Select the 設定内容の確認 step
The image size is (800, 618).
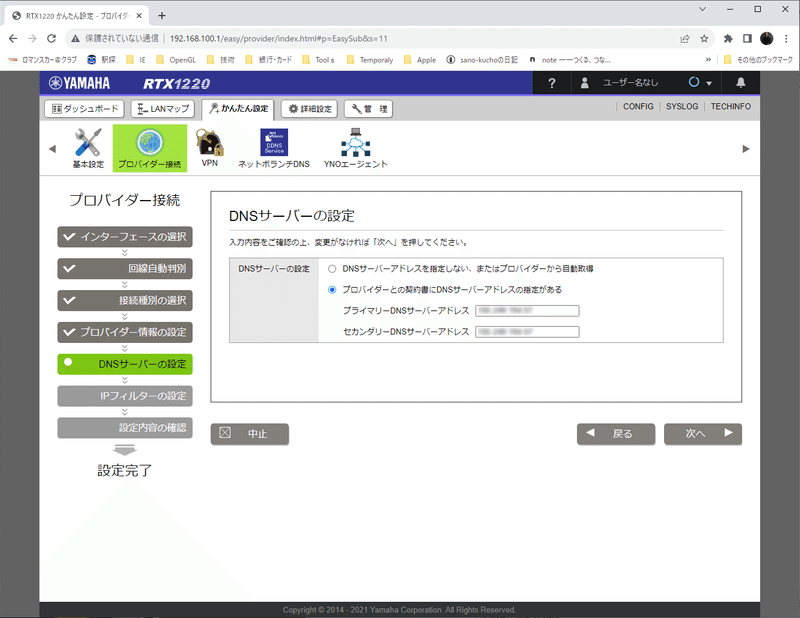point(125,428)
